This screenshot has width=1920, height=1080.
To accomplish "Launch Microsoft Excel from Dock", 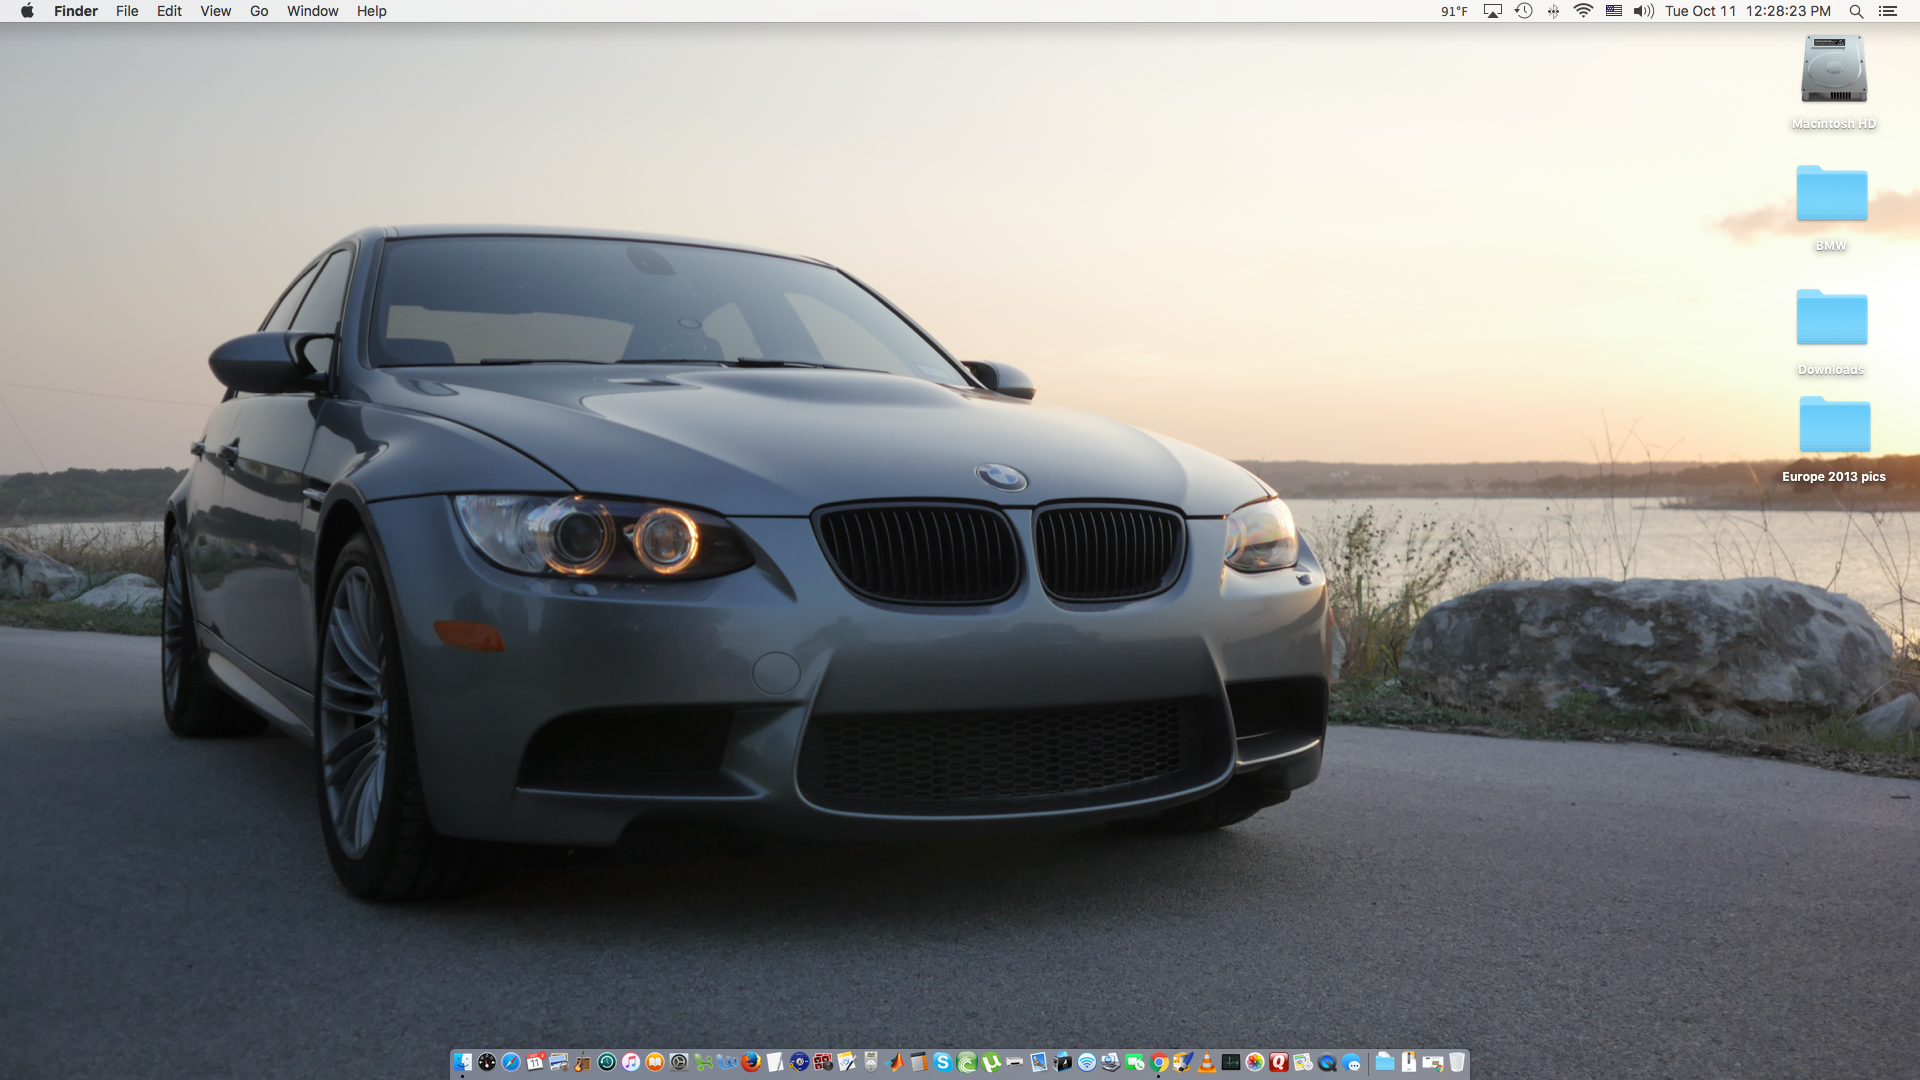I will [x=703, y=1062].
